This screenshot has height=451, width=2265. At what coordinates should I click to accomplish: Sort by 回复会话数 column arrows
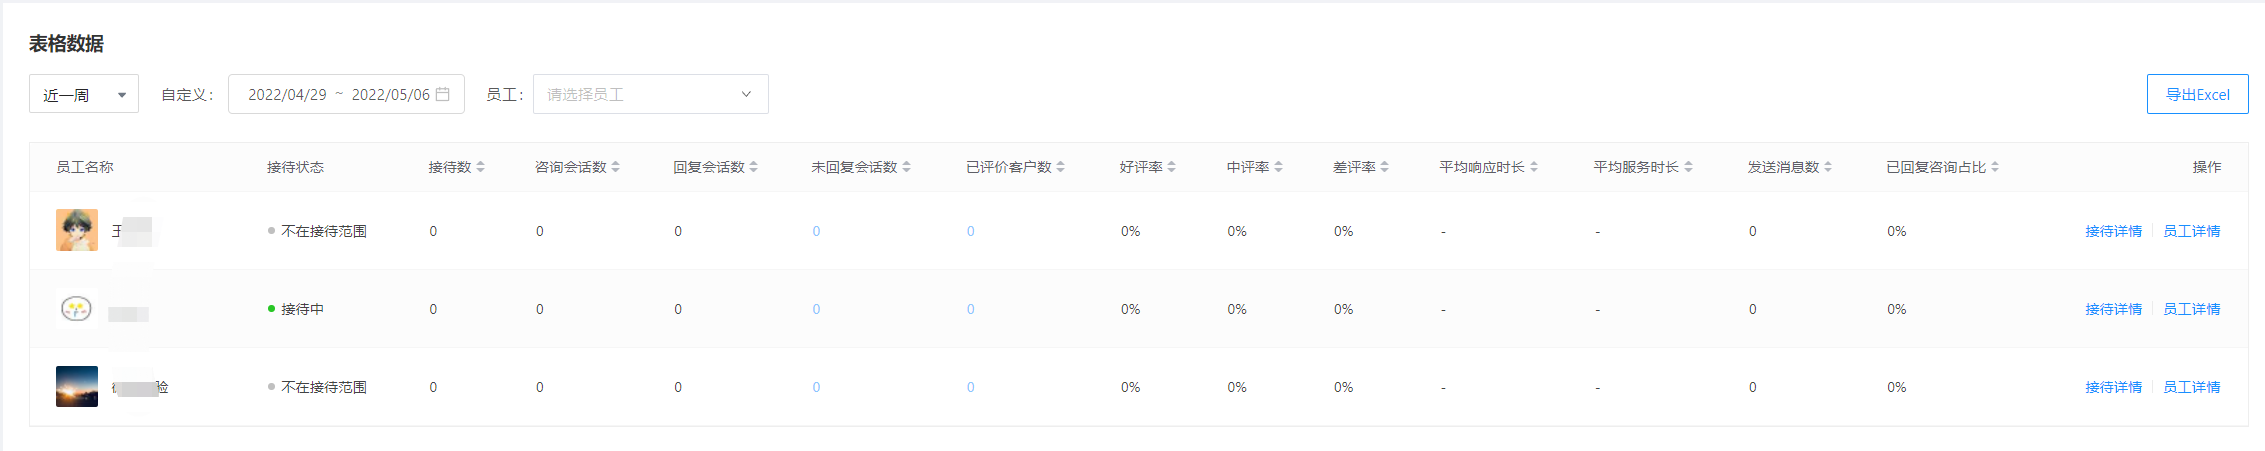[754, 167]
